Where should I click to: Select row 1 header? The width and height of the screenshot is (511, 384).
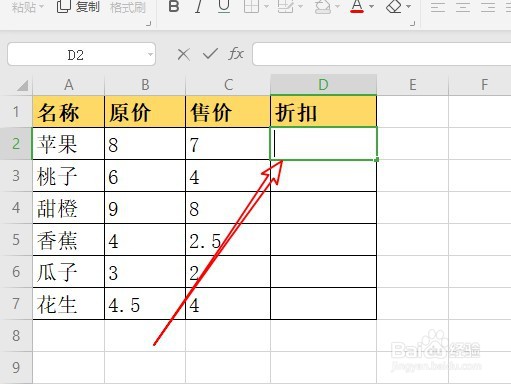pos(16,112)
